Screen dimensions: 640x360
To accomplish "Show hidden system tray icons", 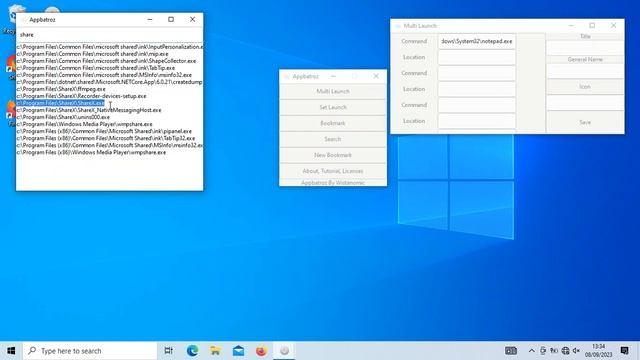I will pos(531,351).
